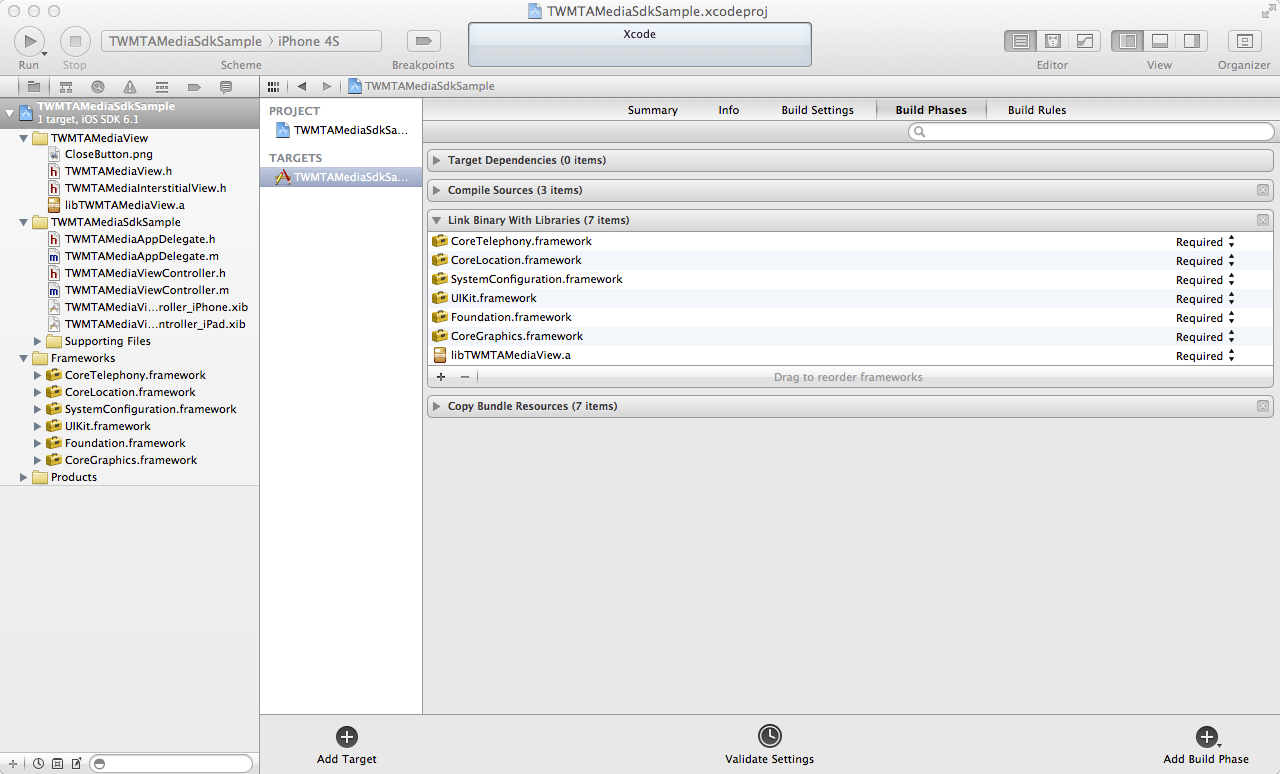Select the Standard editor view

(x=1020, y=41)
